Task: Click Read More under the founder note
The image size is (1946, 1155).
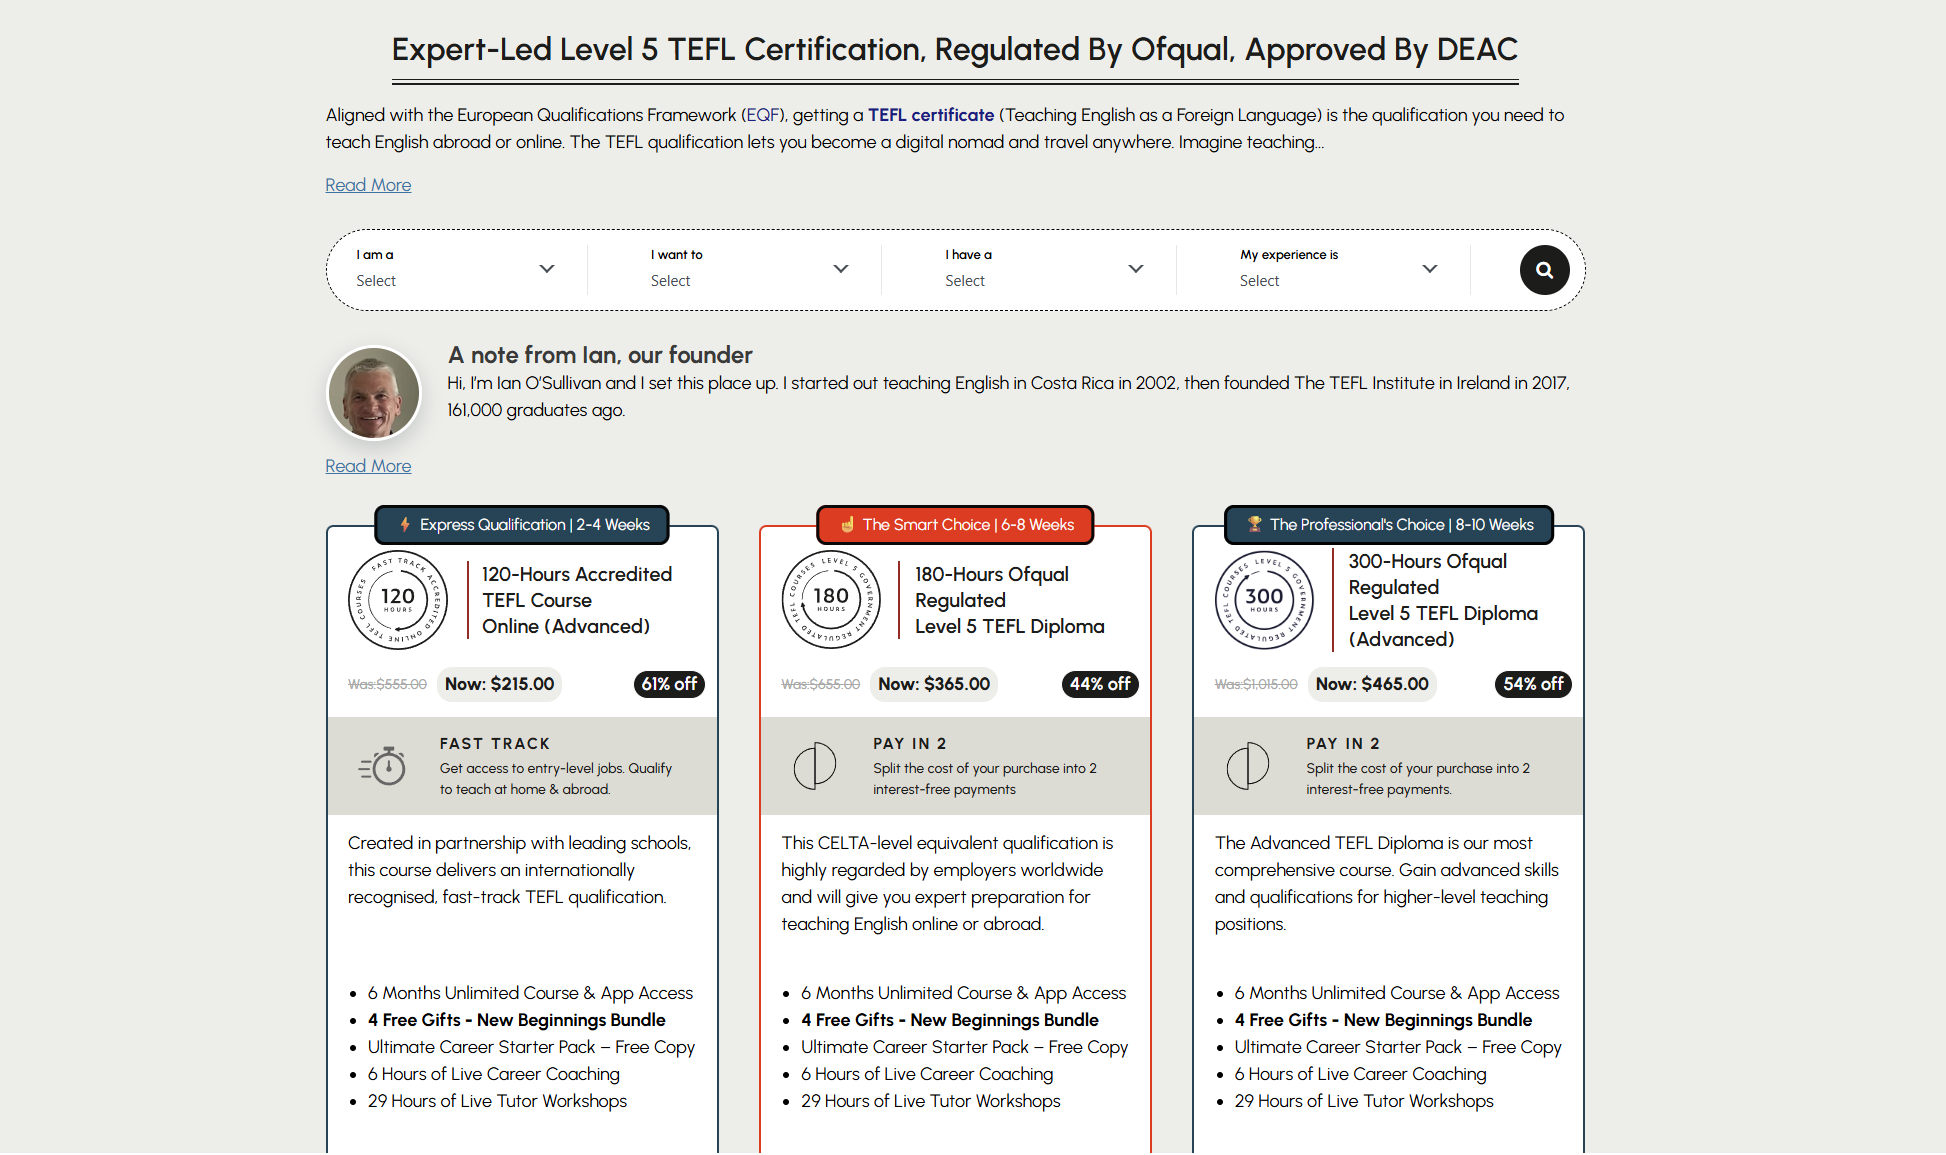Action: [x=368, y=466]
